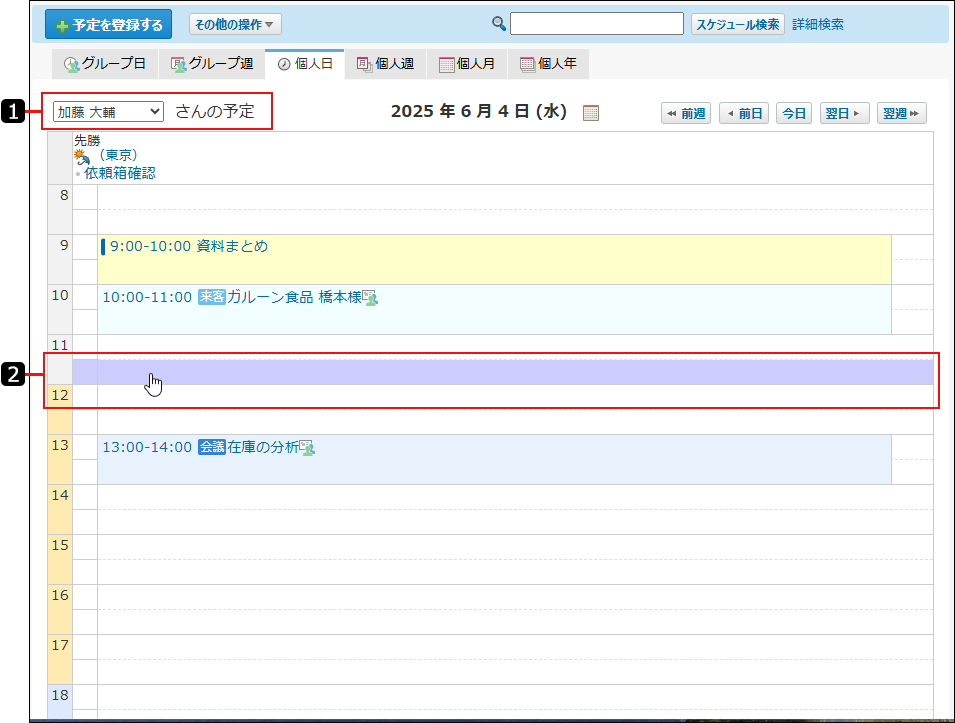The image size is (955, 723).
Task: Go to next week with 翌週
Action: (x=901, y=113)
